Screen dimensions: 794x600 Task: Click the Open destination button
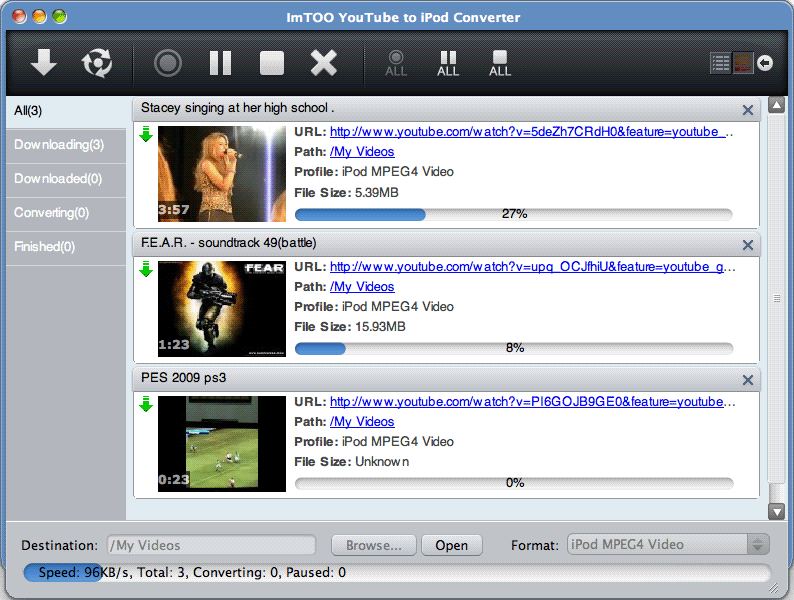[x=452, y=545]
